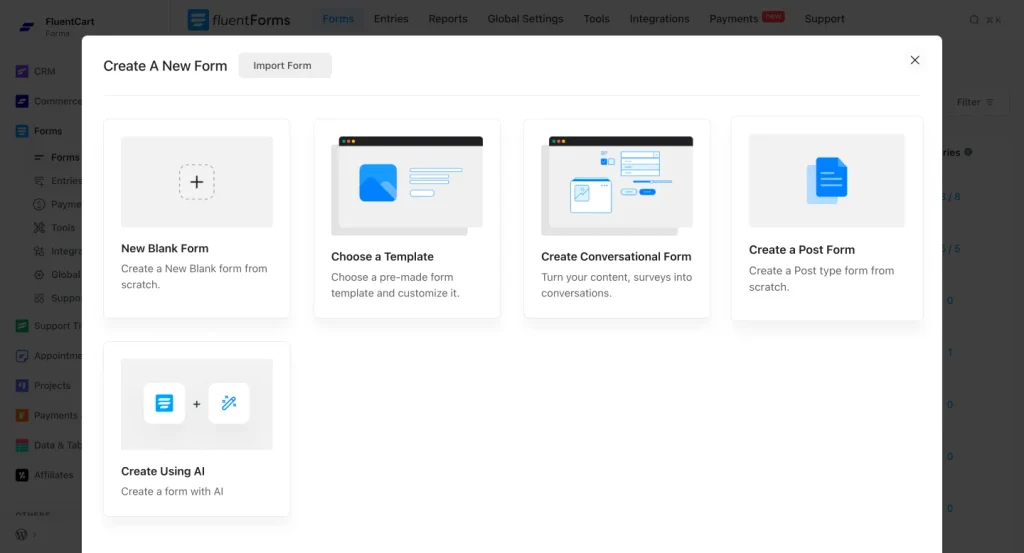Open the Integrations sub-item icon in sidebar
Viewport: 1024px width, 553px height.
39,251
